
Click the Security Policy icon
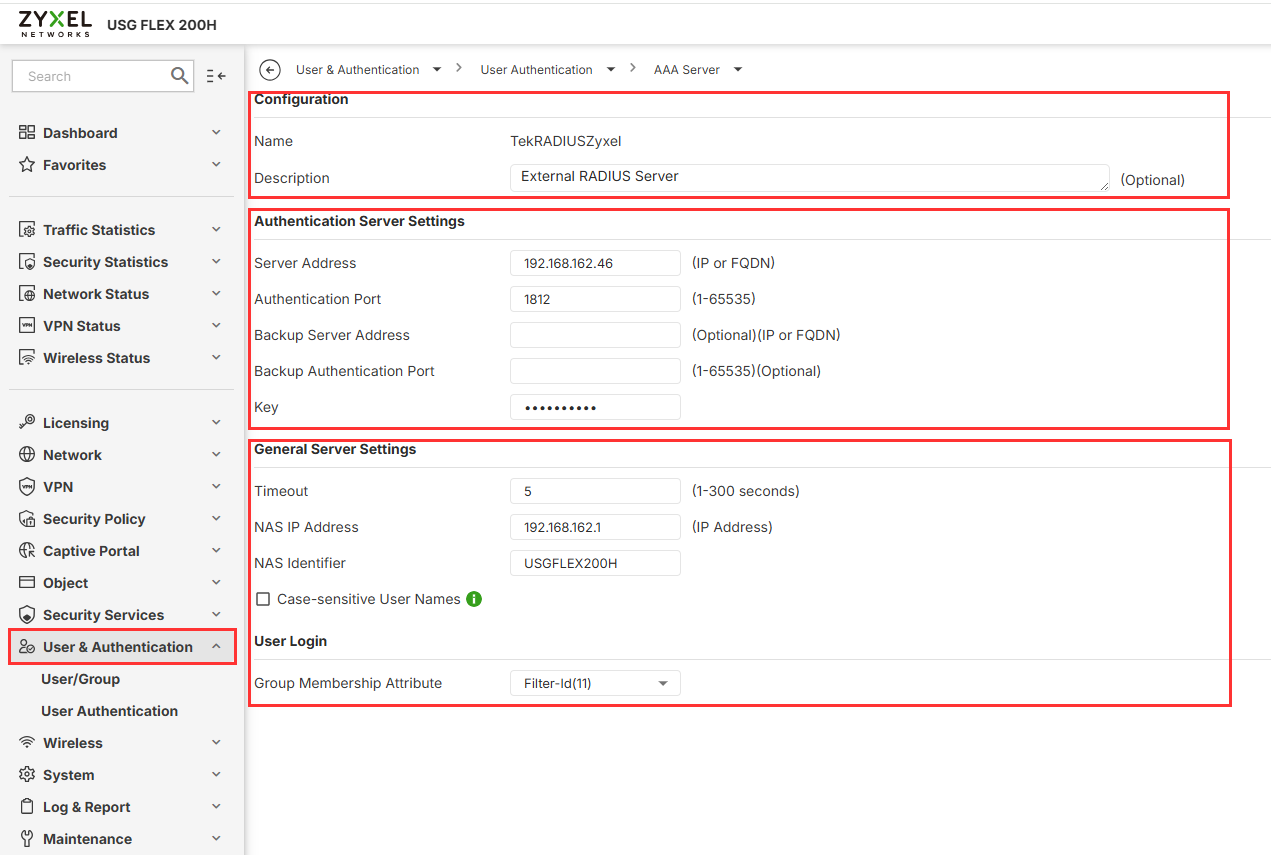pos(27,519)
